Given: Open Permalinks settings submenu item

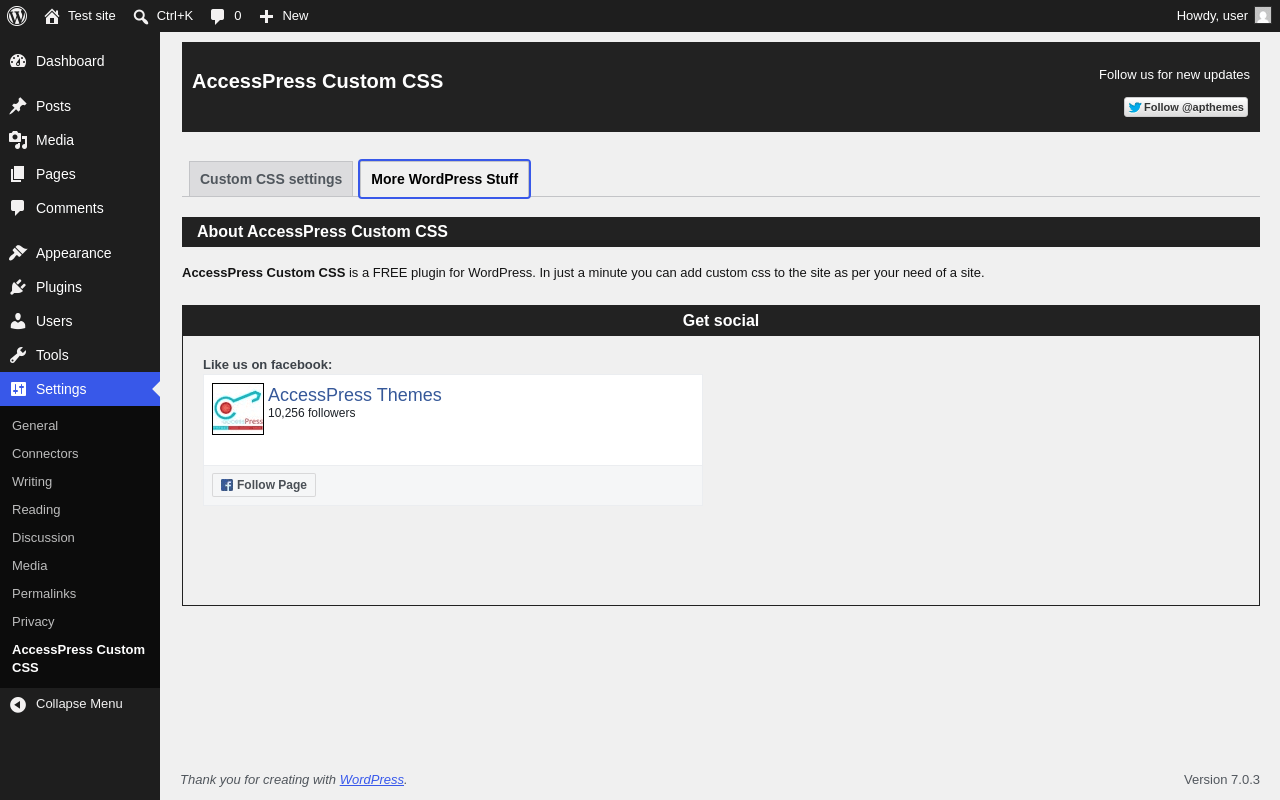Looking at the screenshot, I should [x=44, y=593].
